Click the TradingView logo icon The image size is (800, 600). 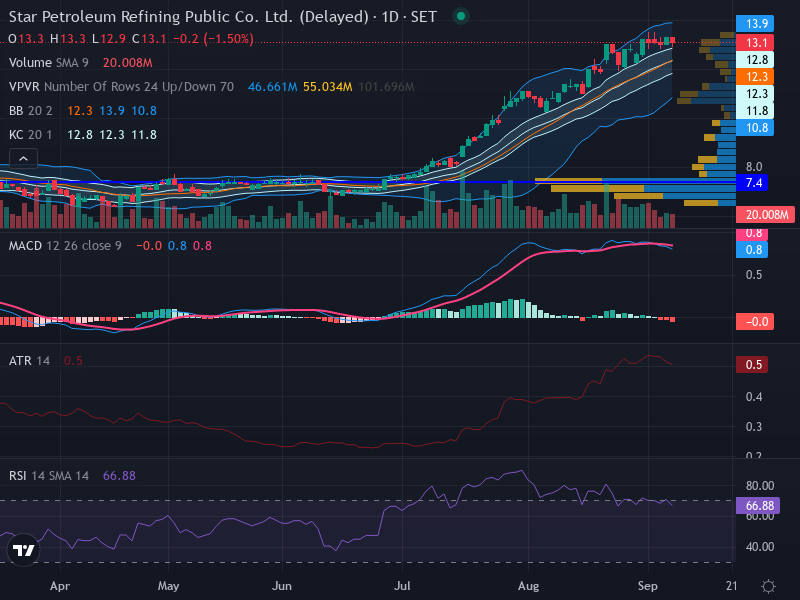click(23, 550)
